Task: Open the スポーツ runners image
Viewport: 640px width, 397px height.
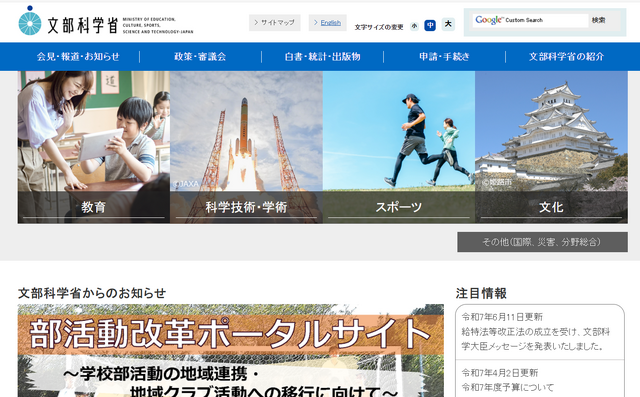Action: [x=399, y=147]
